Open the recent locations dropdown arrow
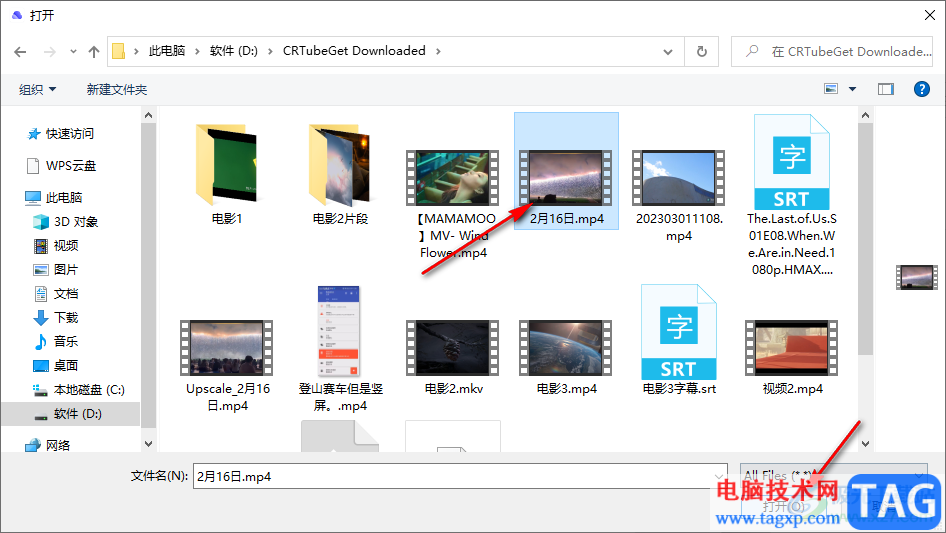 [x=73, y=52]
